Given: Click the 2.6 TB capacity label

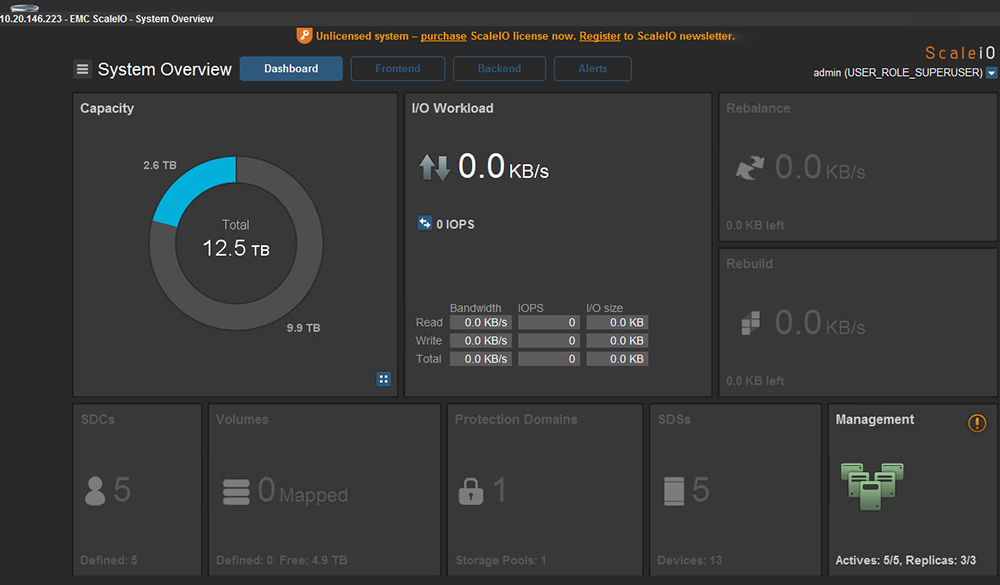Looking at the screenshot, I should pyautogui.click(x=159, y=165).
